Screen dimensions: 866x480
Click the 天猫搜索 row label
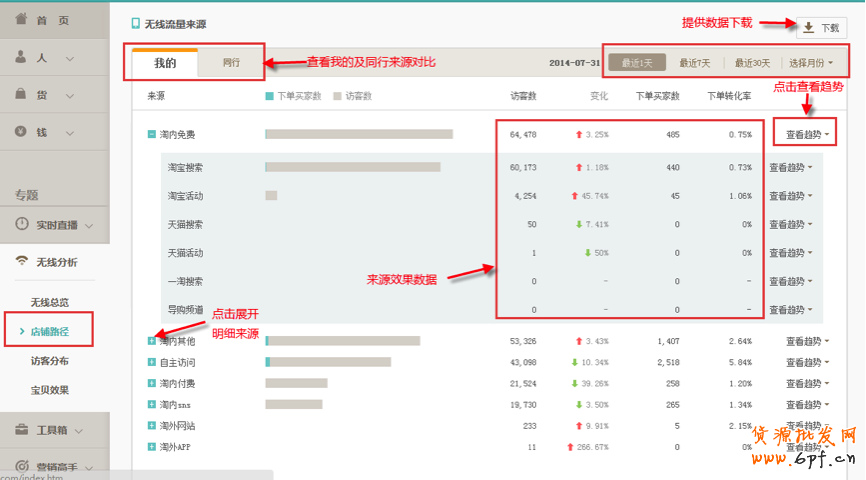pyautogui.click(x=186, y=224)
